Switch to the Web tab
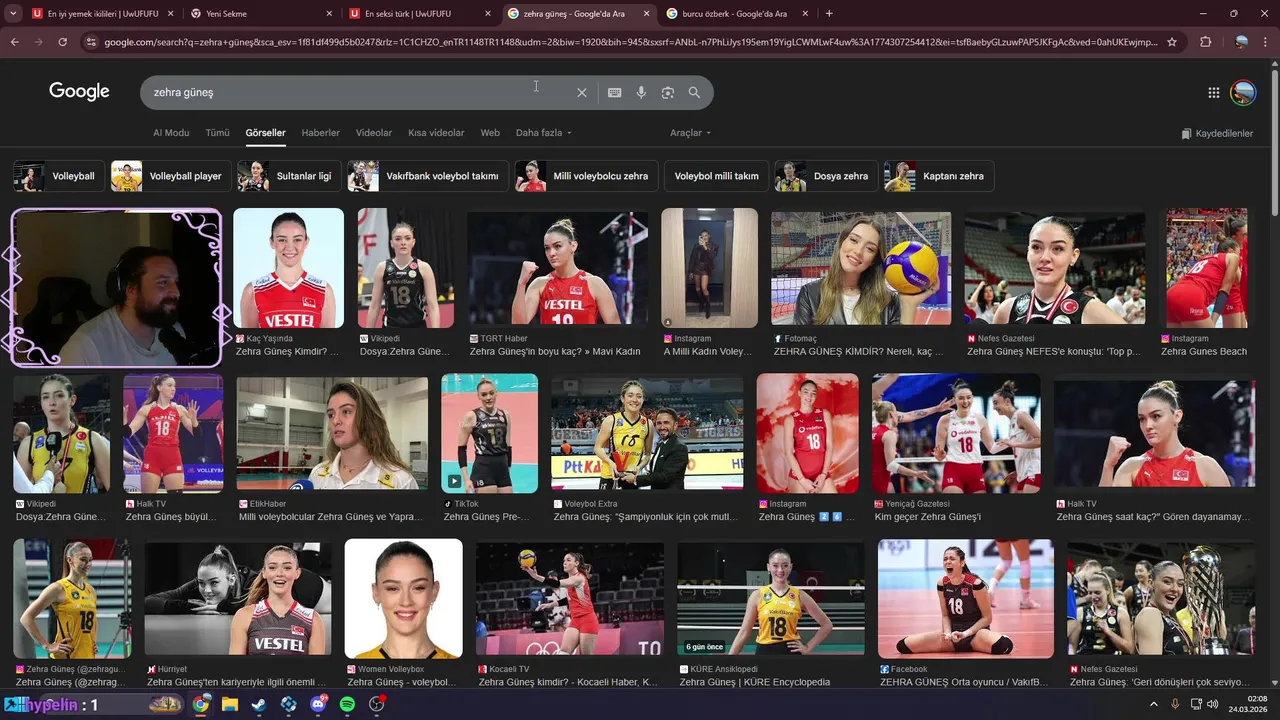 tap(490, 133)
